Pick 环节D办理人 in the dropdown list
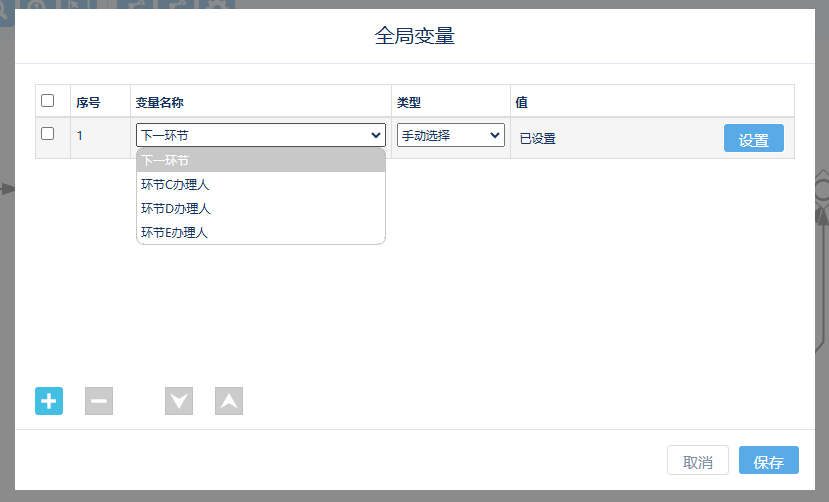The width and height of the screenshot is (829, 502). [x=260, y=208]
